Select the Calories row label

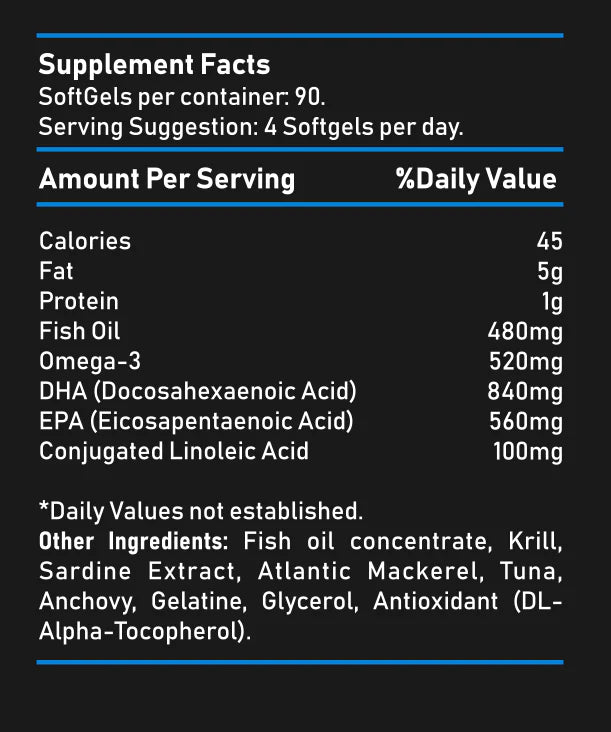[x=85, y=241]
